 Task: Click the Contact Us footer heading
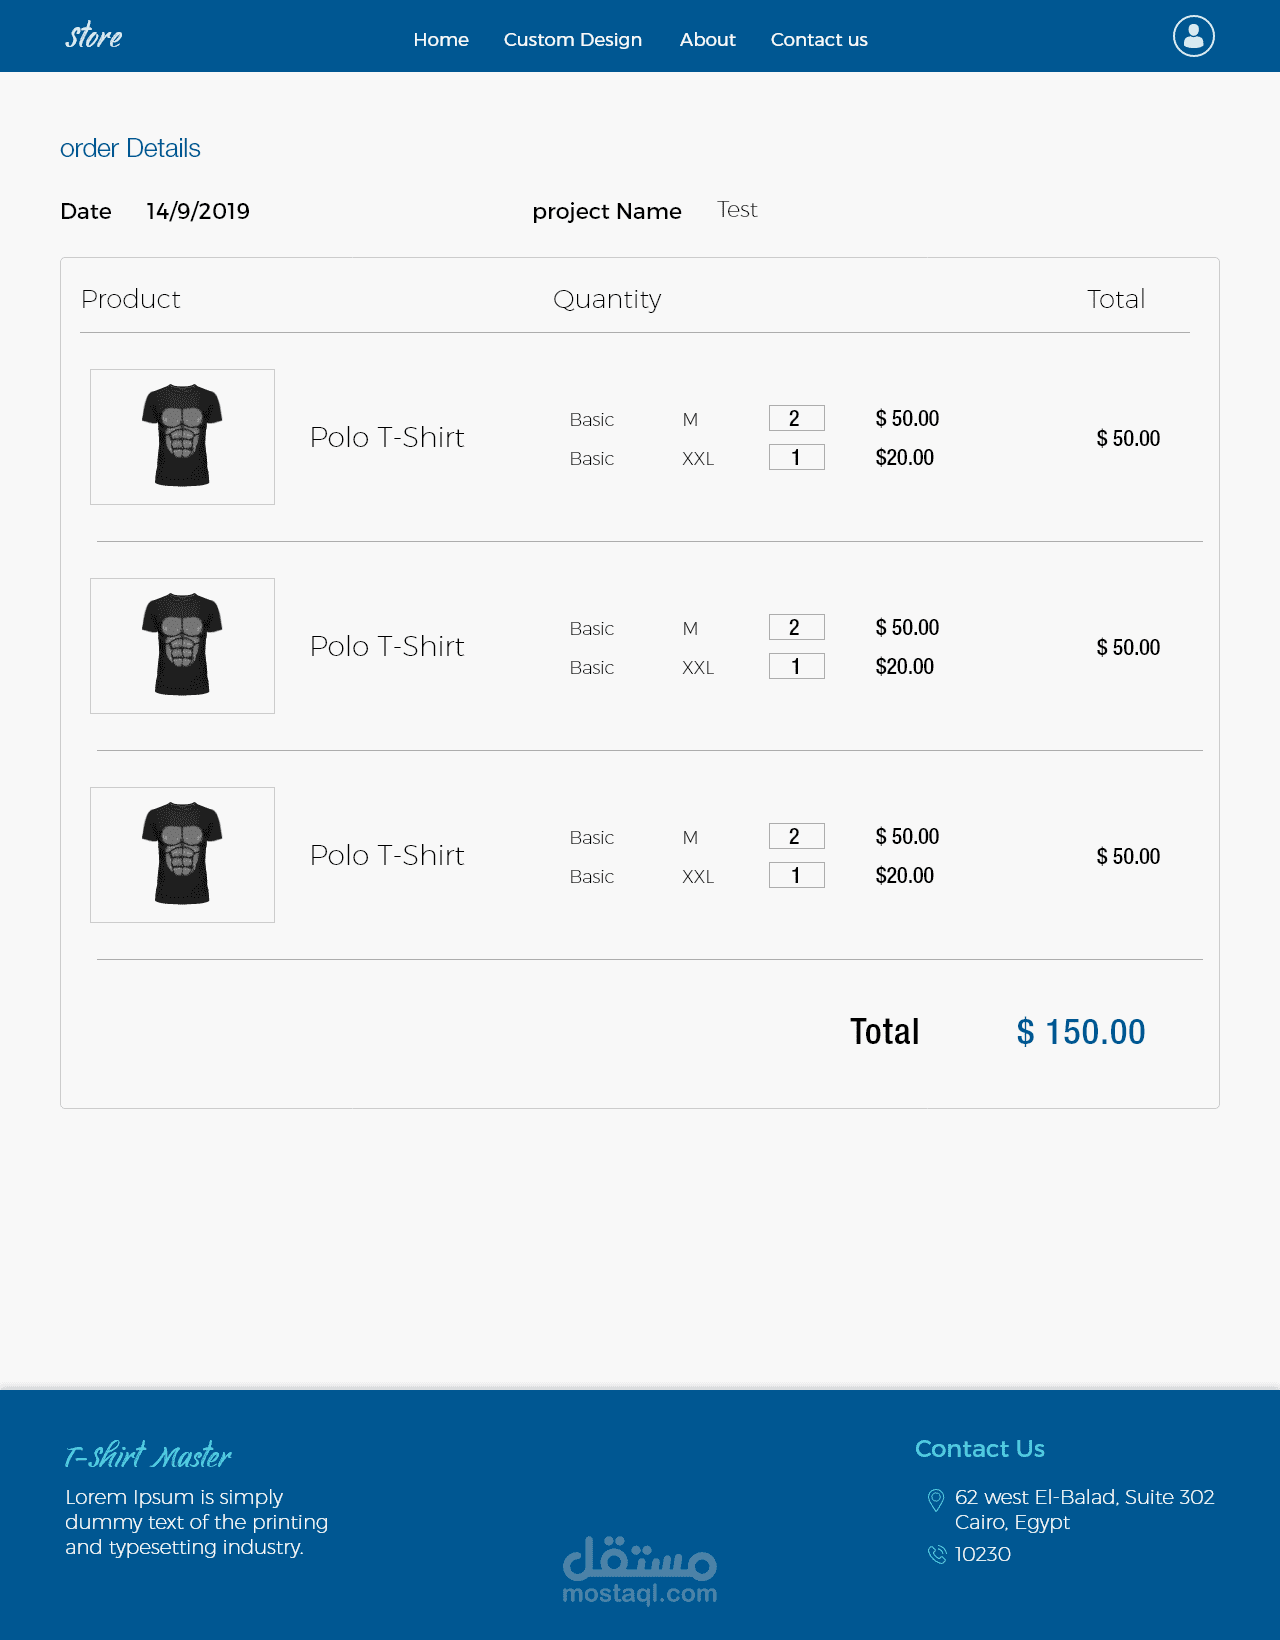pyautogui.click(x=979, y=1449)
